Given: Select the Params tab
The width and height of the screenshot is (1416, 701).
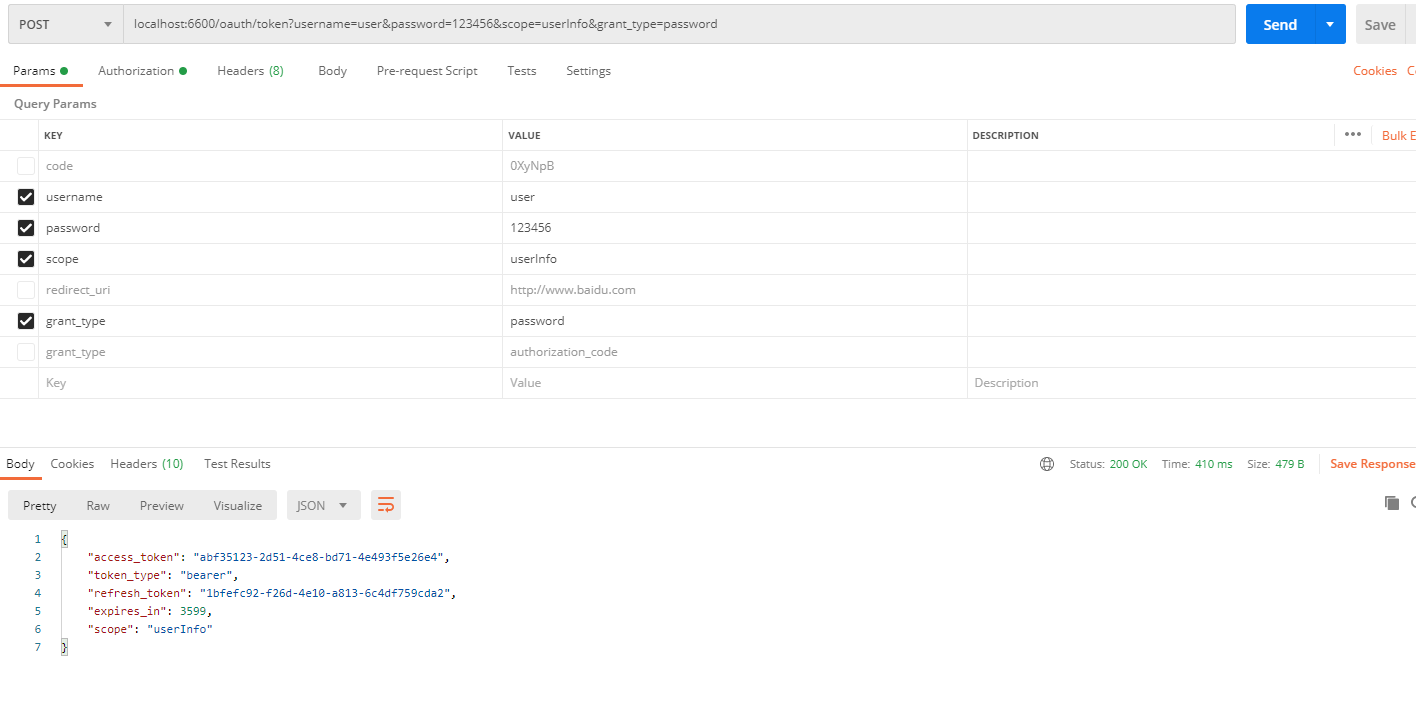Looking at the screenshot, I should [40, 71].
